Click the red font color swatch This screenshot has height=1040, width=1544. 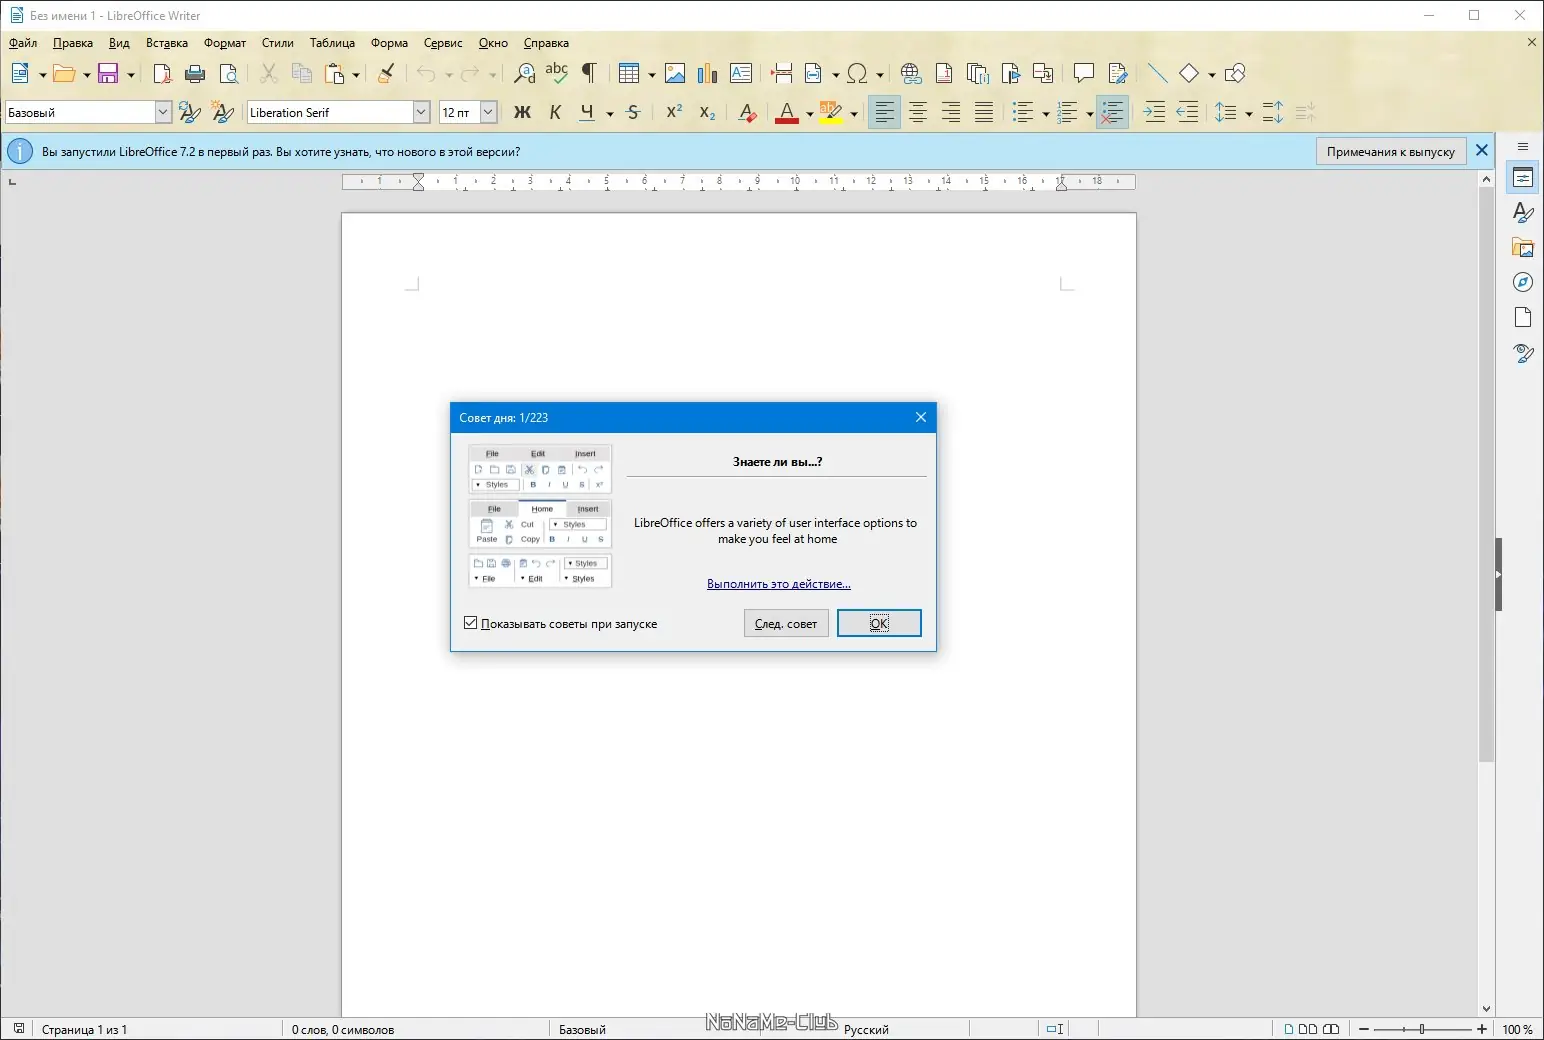pos(787,113)
